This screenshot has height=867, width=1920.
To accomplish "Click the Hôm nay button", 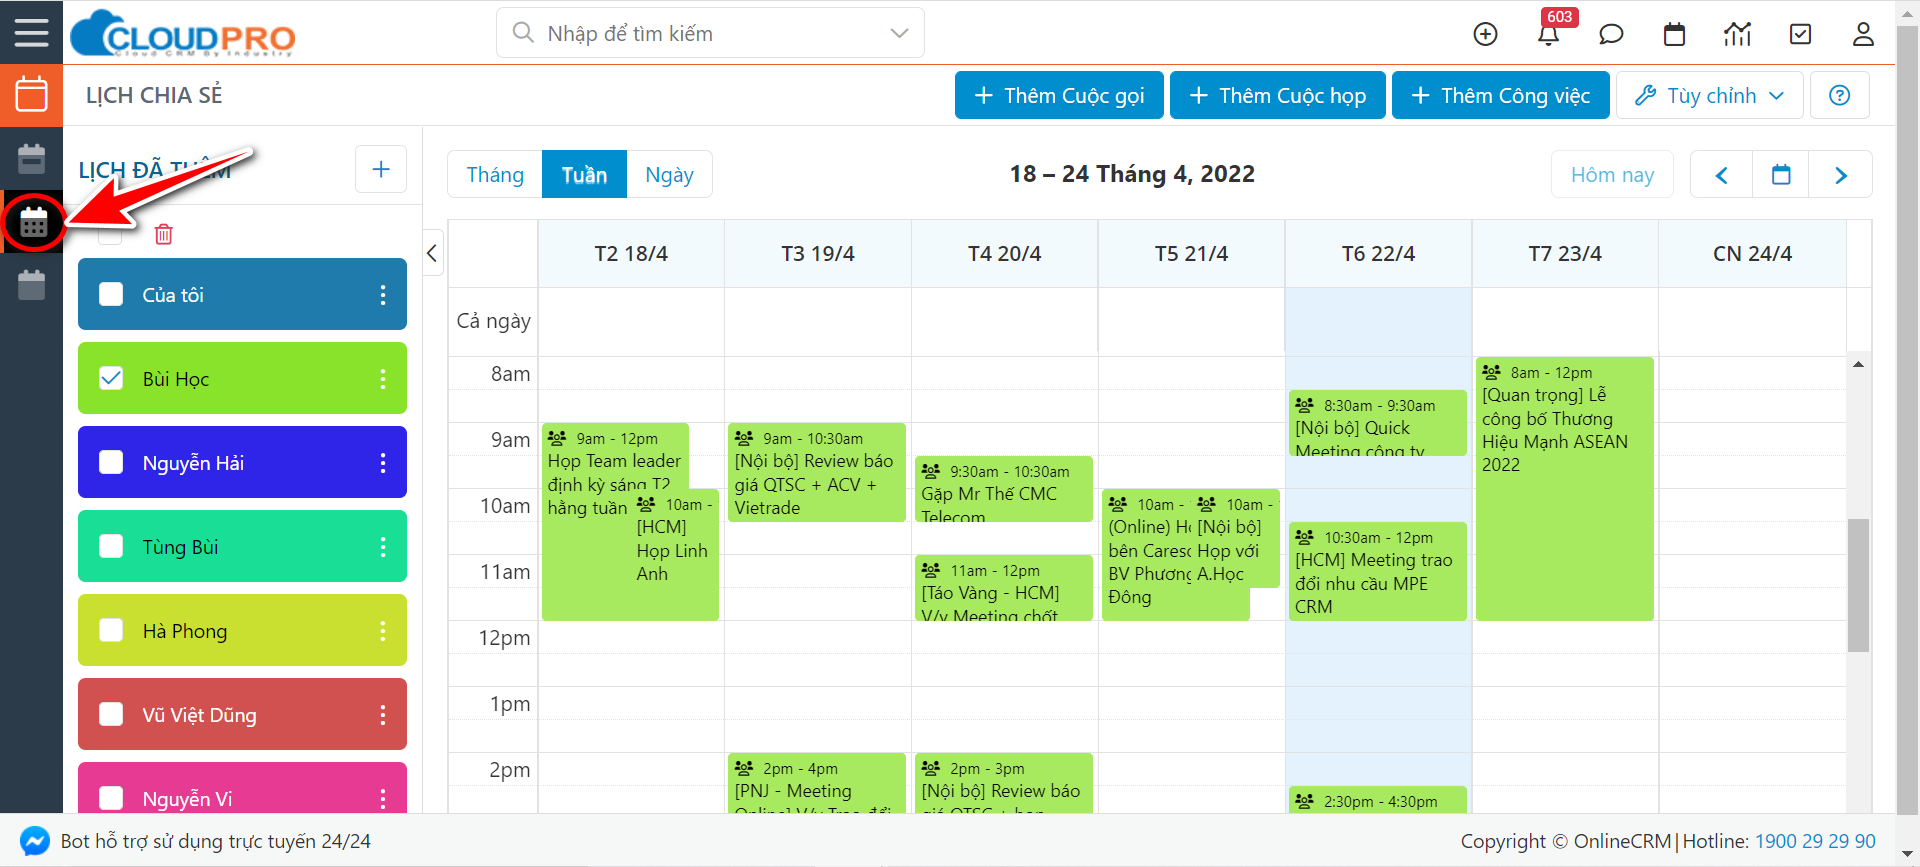I will pyautogui.click(x=1612, y=175).
